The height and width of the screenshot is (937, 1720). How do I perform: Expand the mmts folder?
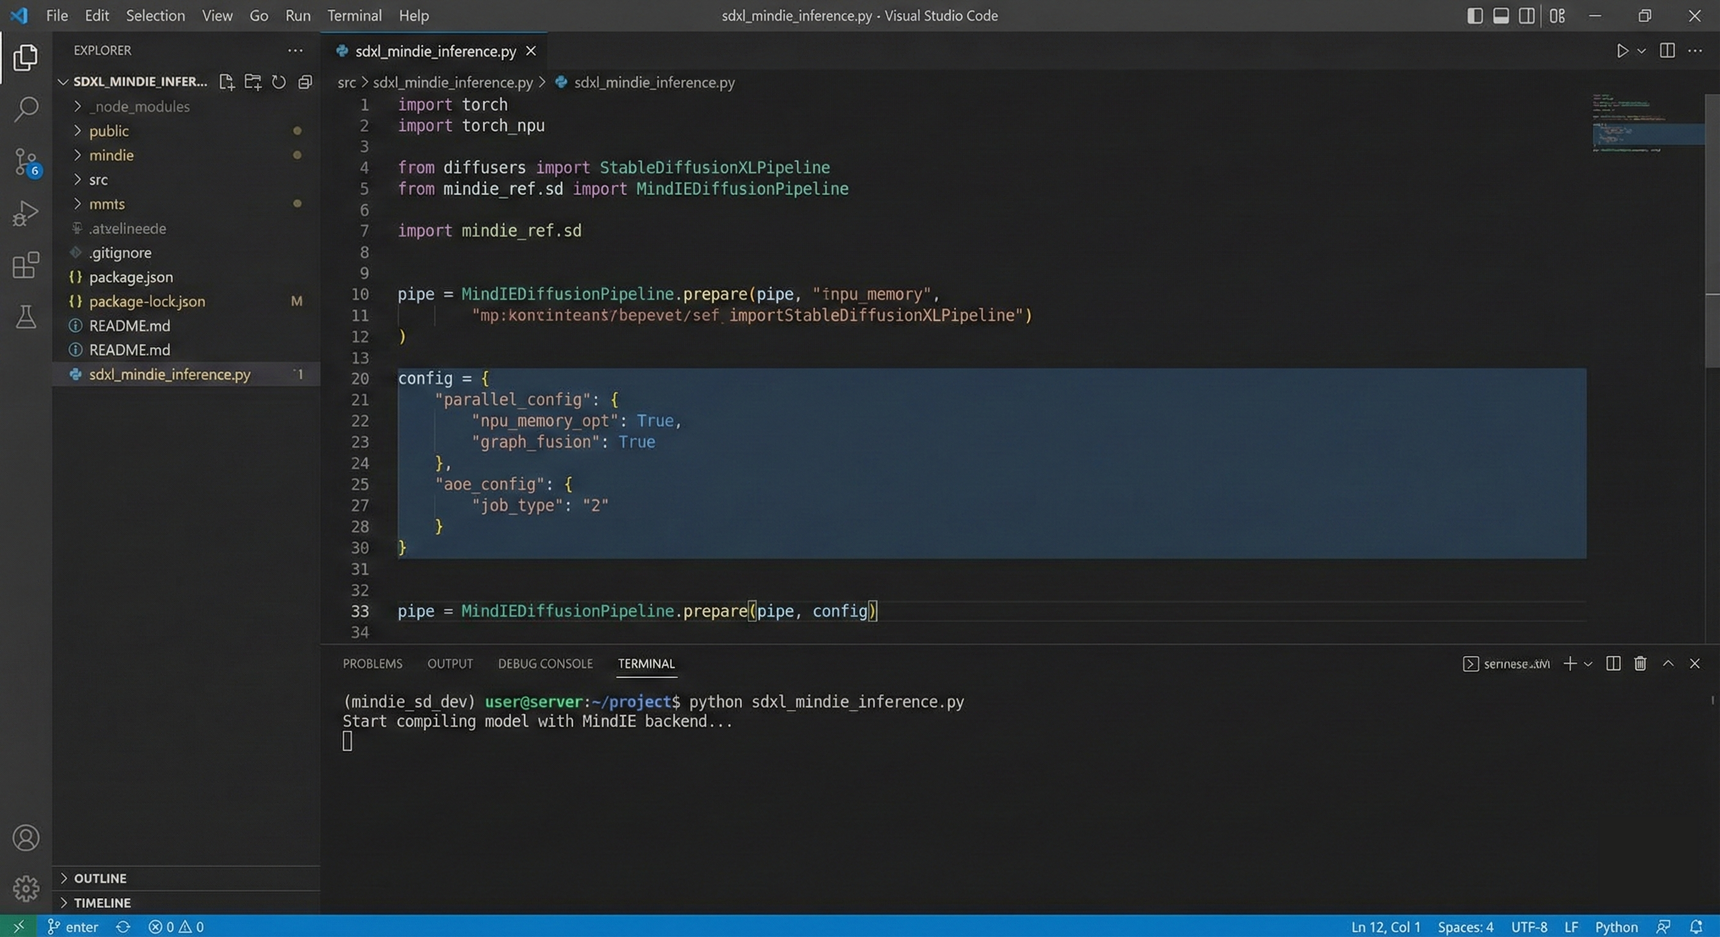[x=186, y=204]
